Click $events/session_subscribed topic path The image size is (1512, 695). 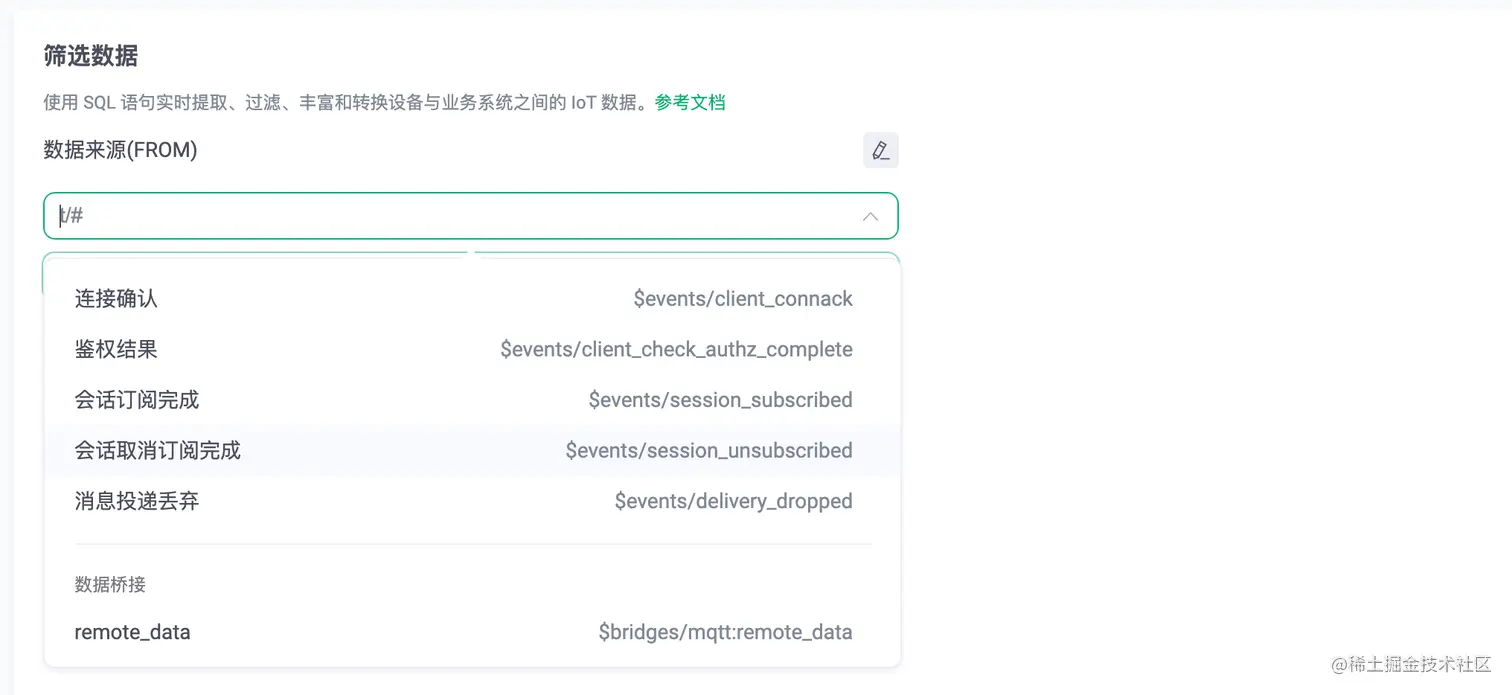(x=721, y=399)
